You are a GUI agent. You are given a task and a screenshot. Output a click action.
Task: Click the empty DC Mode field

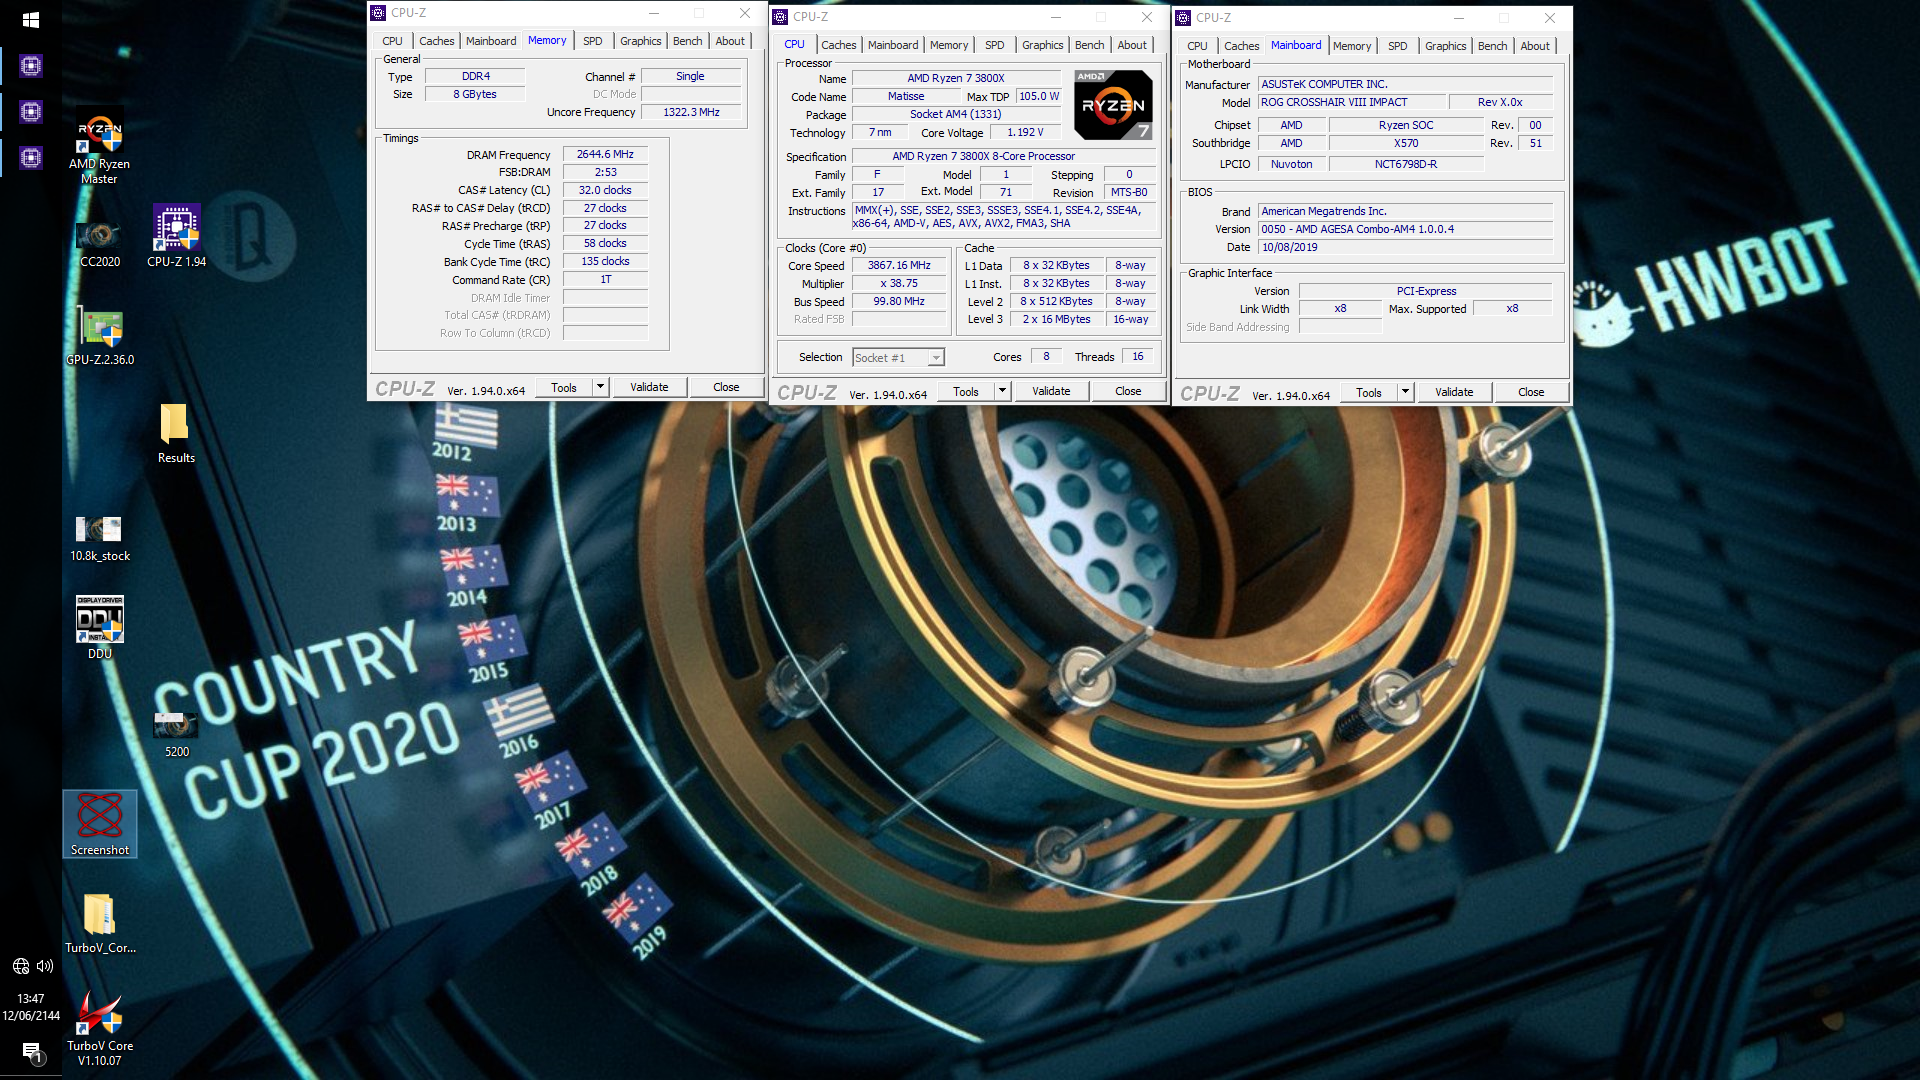pos(691,95)
